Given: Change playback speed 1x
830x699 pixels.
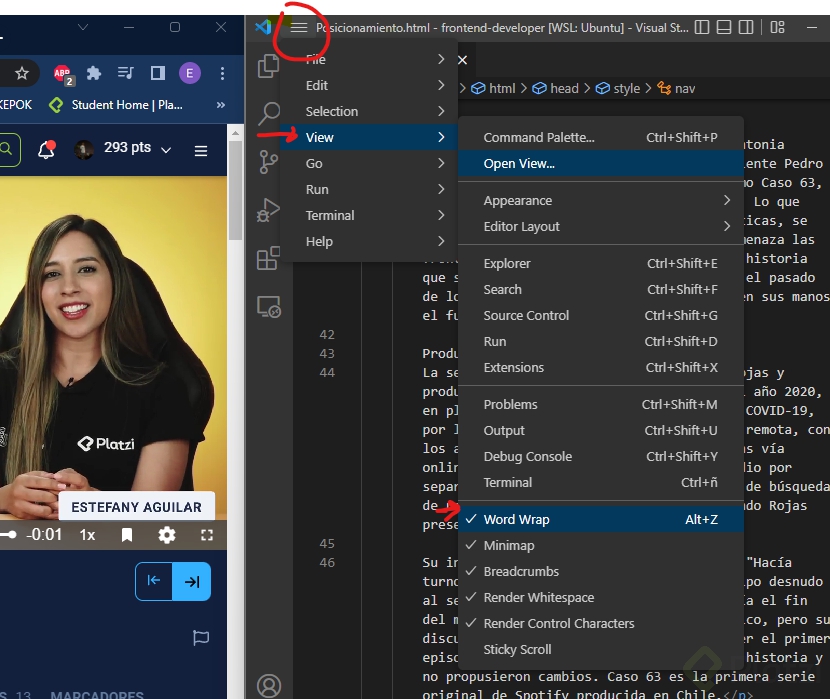Looking at the screenshot, I should pos(87,535).
